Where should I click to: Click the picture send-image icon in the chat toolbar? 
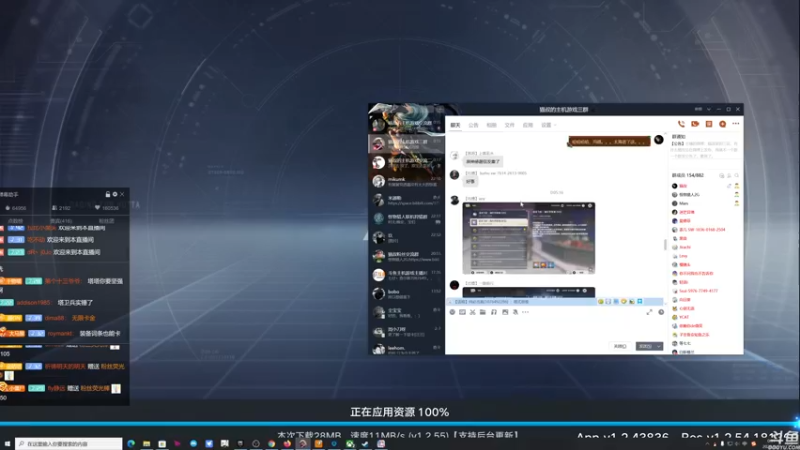505,312
